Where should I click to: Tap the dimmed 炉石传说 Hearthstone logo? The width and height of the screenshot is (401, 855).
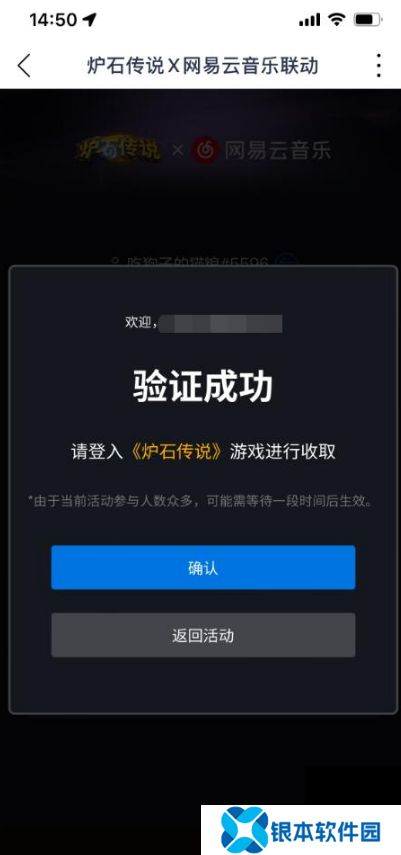[x=118, y=148]
